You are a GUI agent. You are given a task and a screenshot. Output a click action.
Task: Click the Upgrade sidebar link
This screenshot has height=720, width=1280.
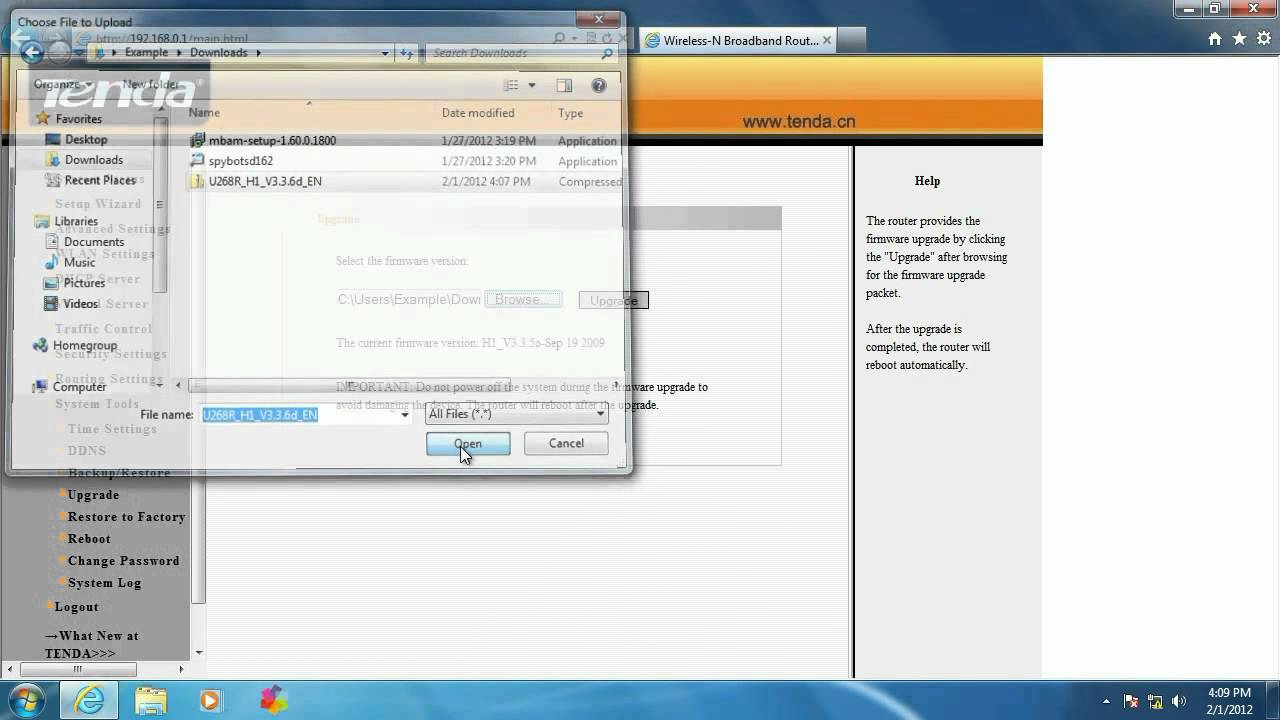coord(93,495)
